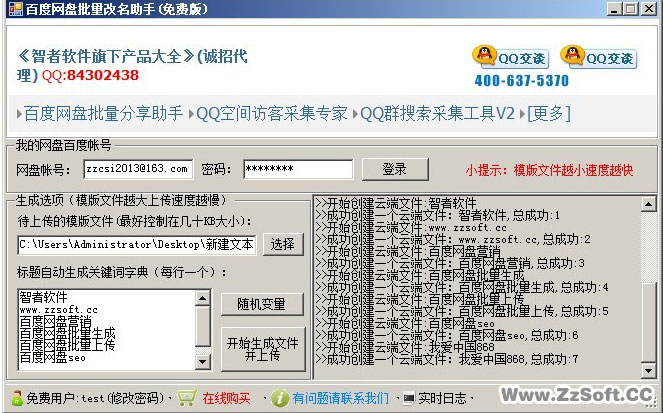Click the free user avatar icon
Image resolution: width=663 pixels, height=413 pixels.
click(x=17, y=398)
